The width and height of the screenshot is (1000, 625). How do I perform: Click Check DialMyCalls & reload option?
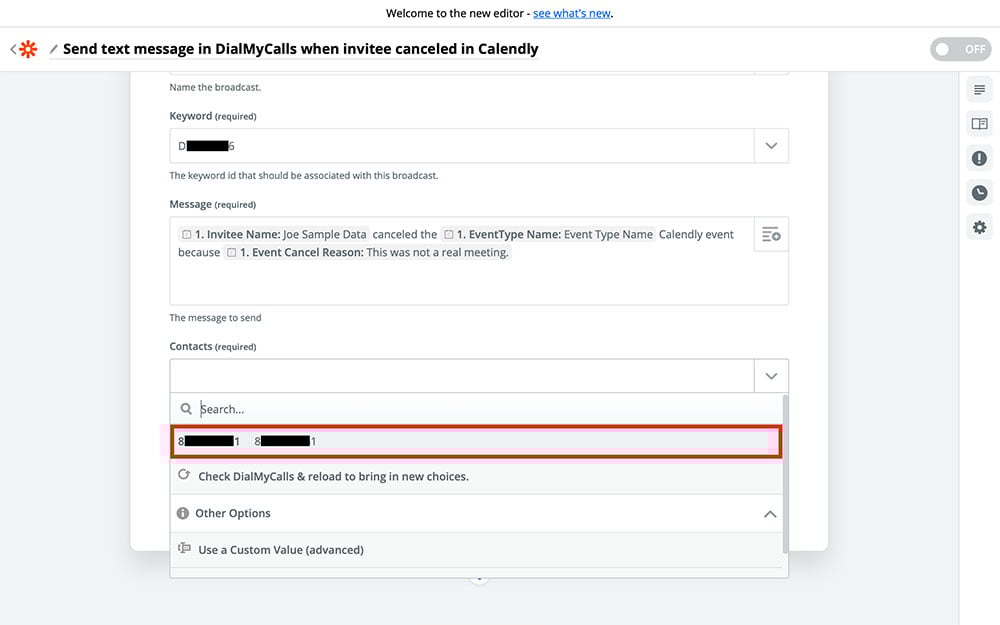333,476
